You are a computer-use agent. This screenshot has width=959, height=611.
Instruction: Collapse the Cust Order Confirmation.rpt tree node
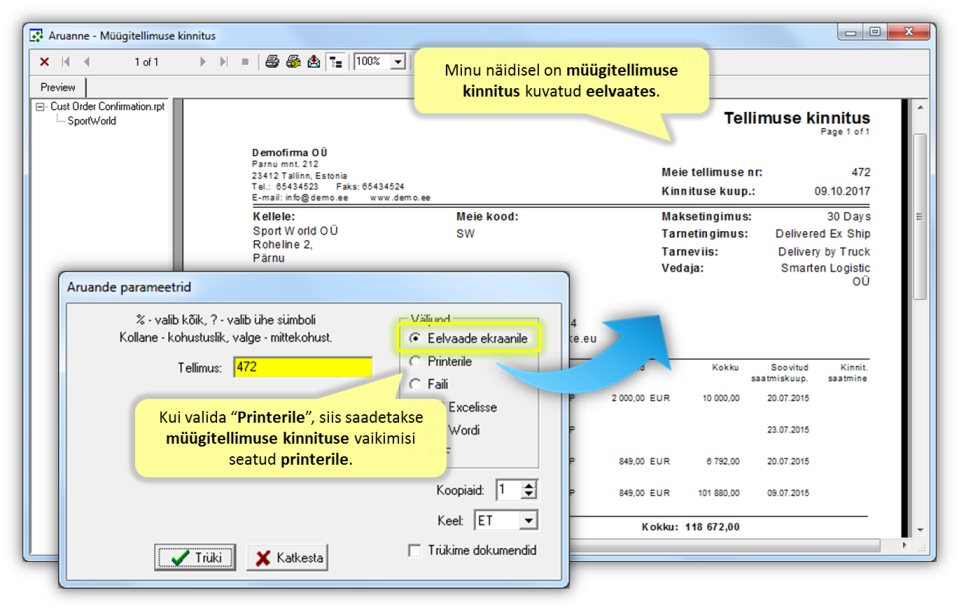(40, 106)
